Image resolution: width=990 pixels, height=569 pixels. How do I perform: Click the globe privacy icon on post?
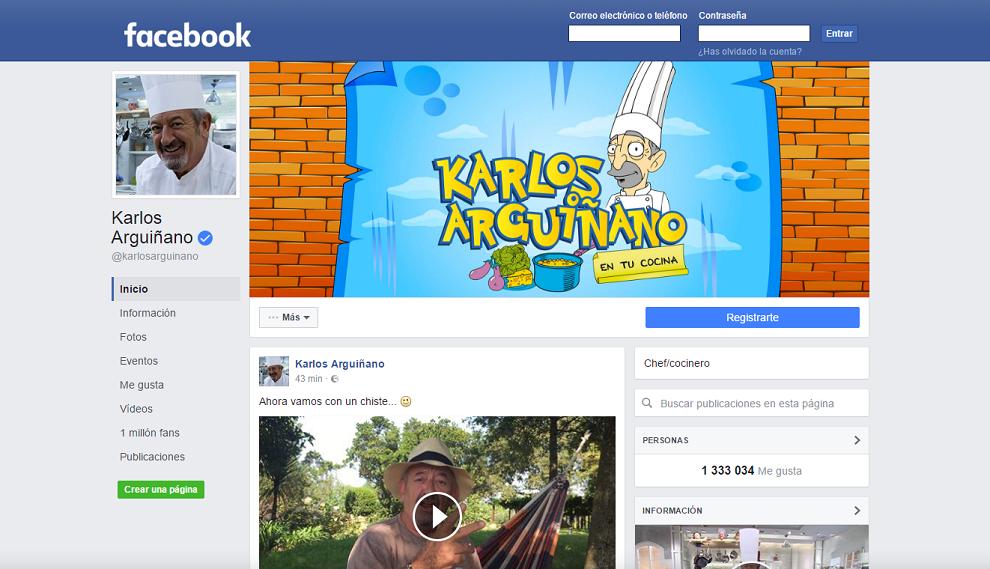335,379
